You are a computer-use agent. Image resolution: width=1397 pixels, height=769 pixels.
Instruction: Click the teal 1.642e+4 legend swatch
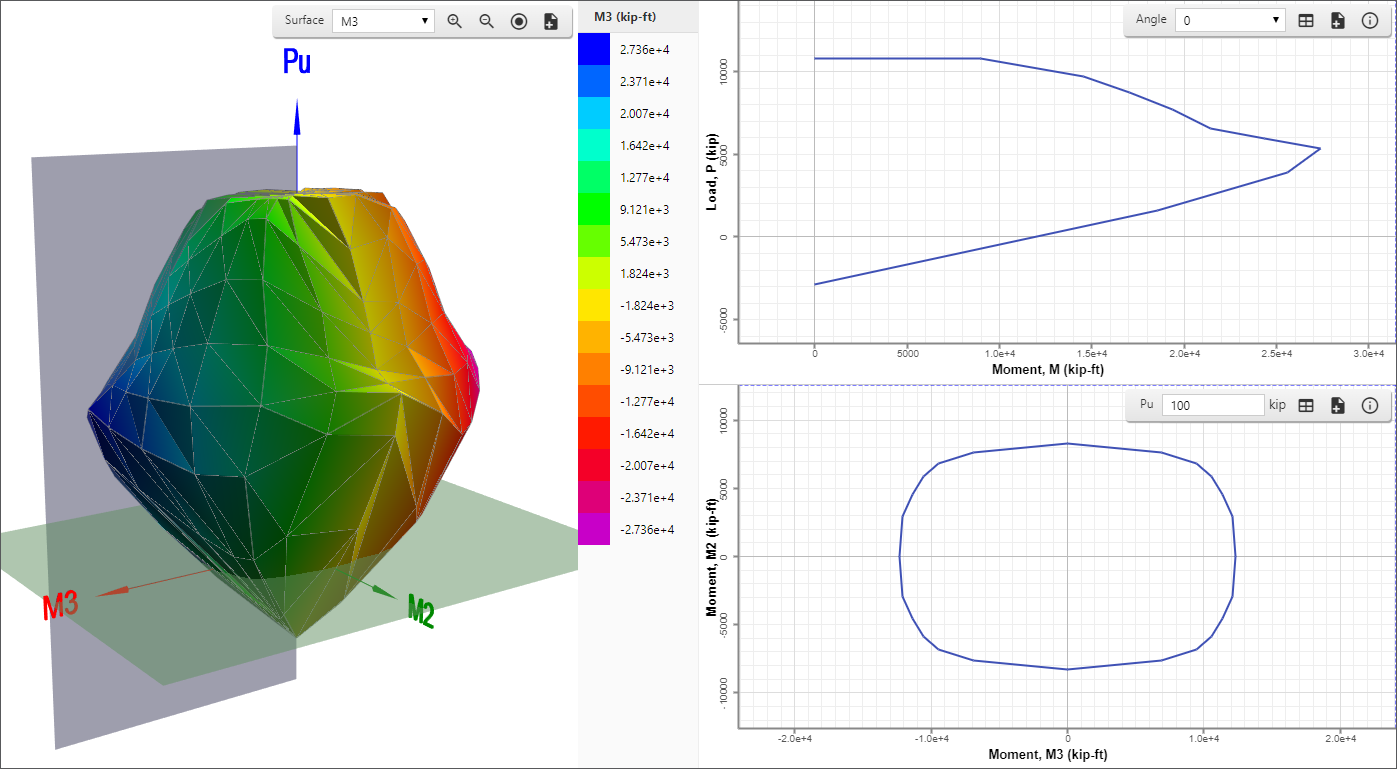point(593,145)
